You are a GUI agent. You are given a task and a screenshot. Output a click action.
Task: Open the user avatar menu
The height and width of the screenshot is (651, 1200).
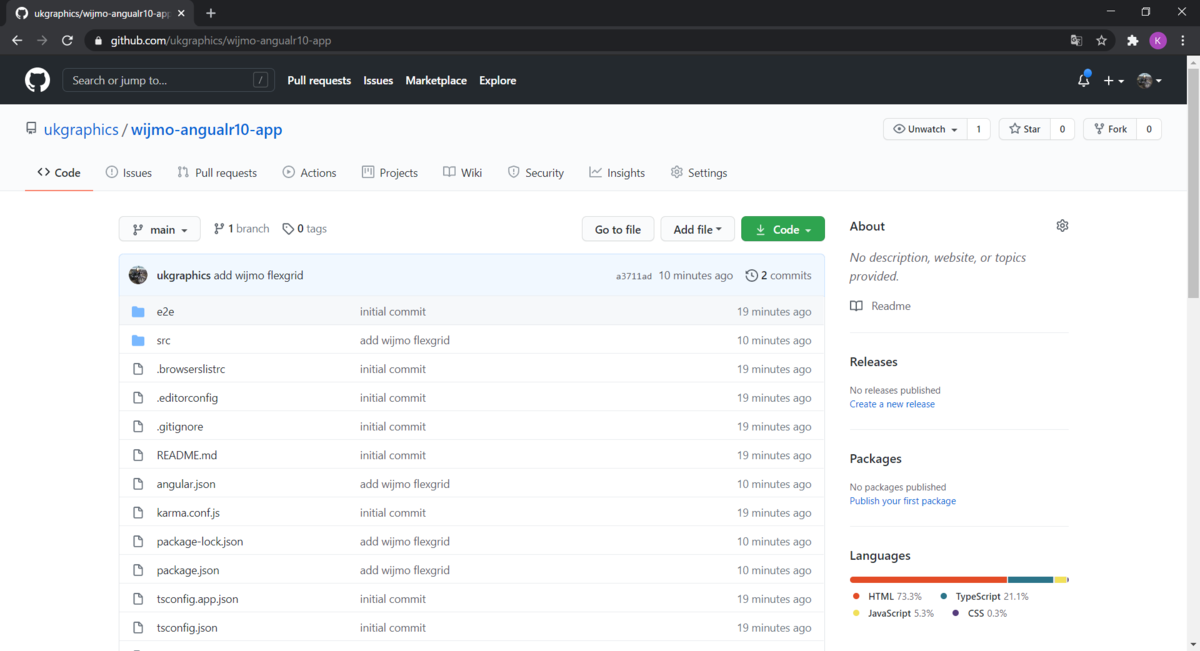[x=1150, y=80]
